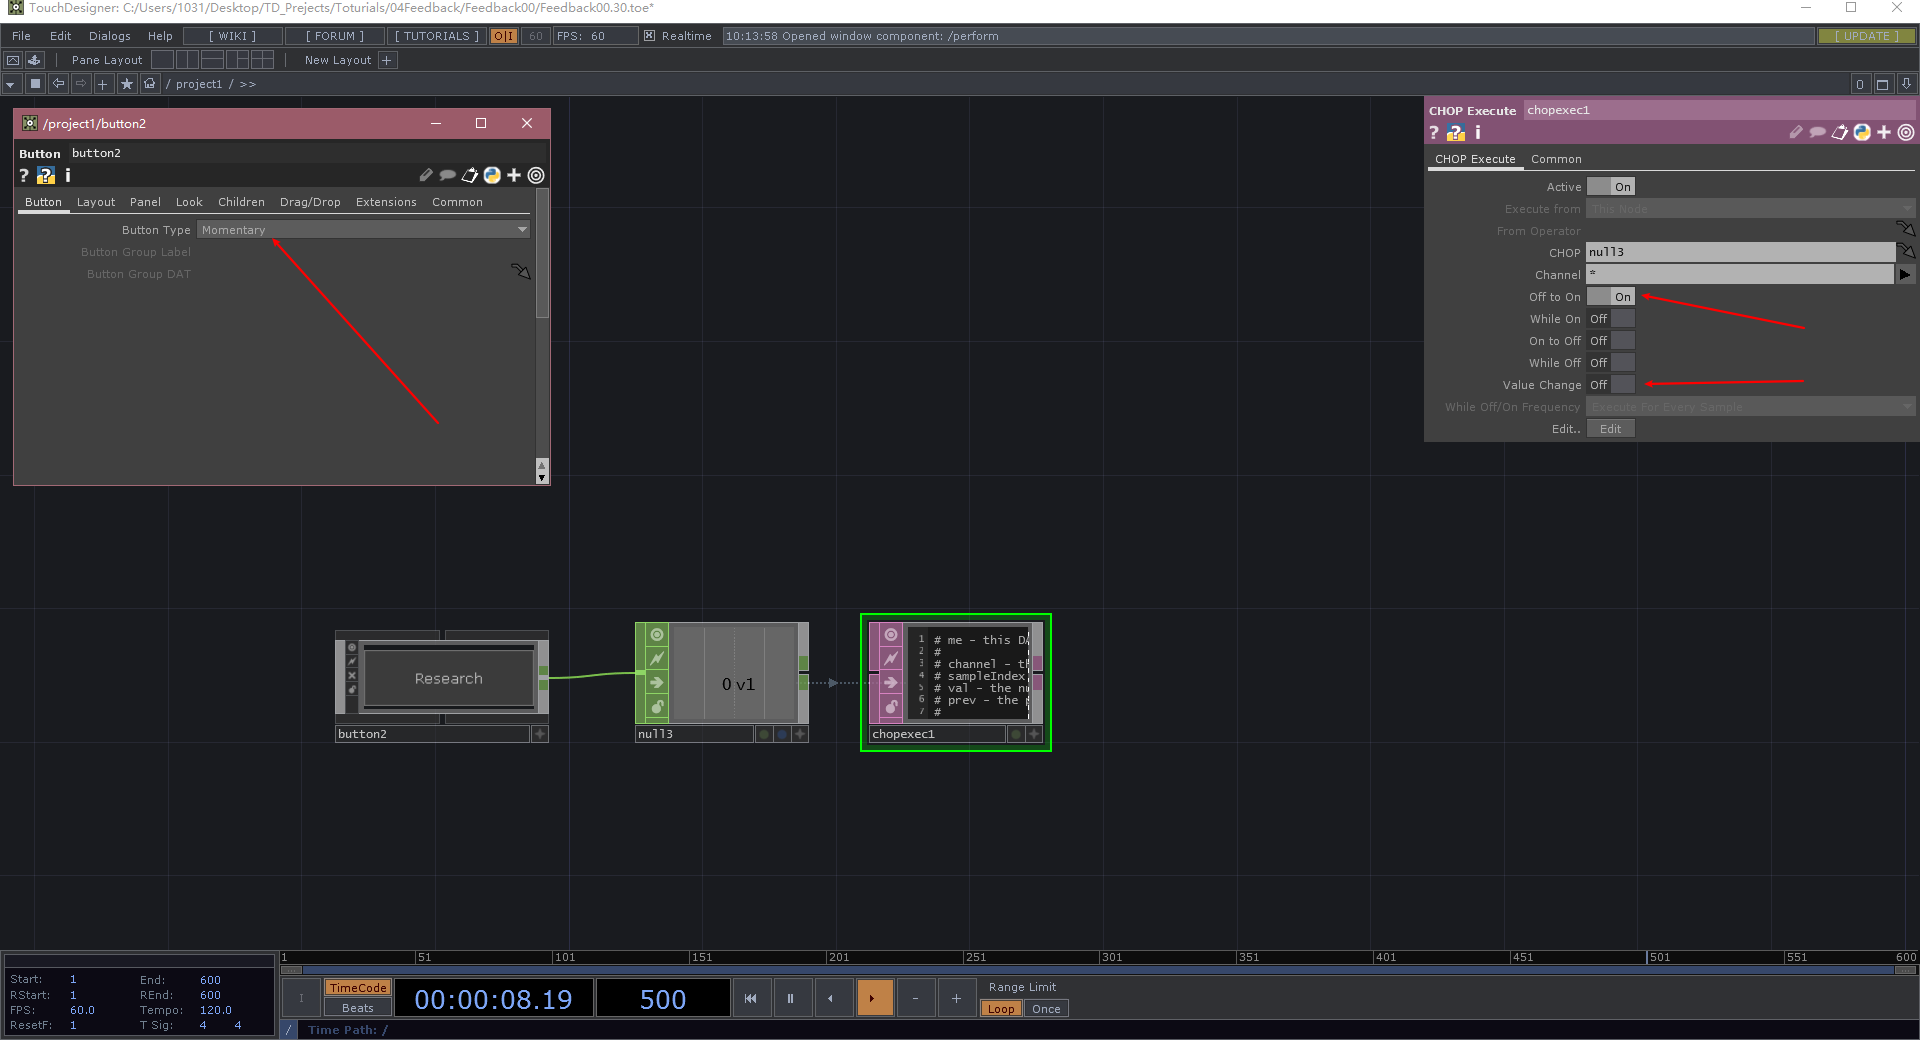
Task: Click the TUTORIALS button in the top bar
Action: 437,35
